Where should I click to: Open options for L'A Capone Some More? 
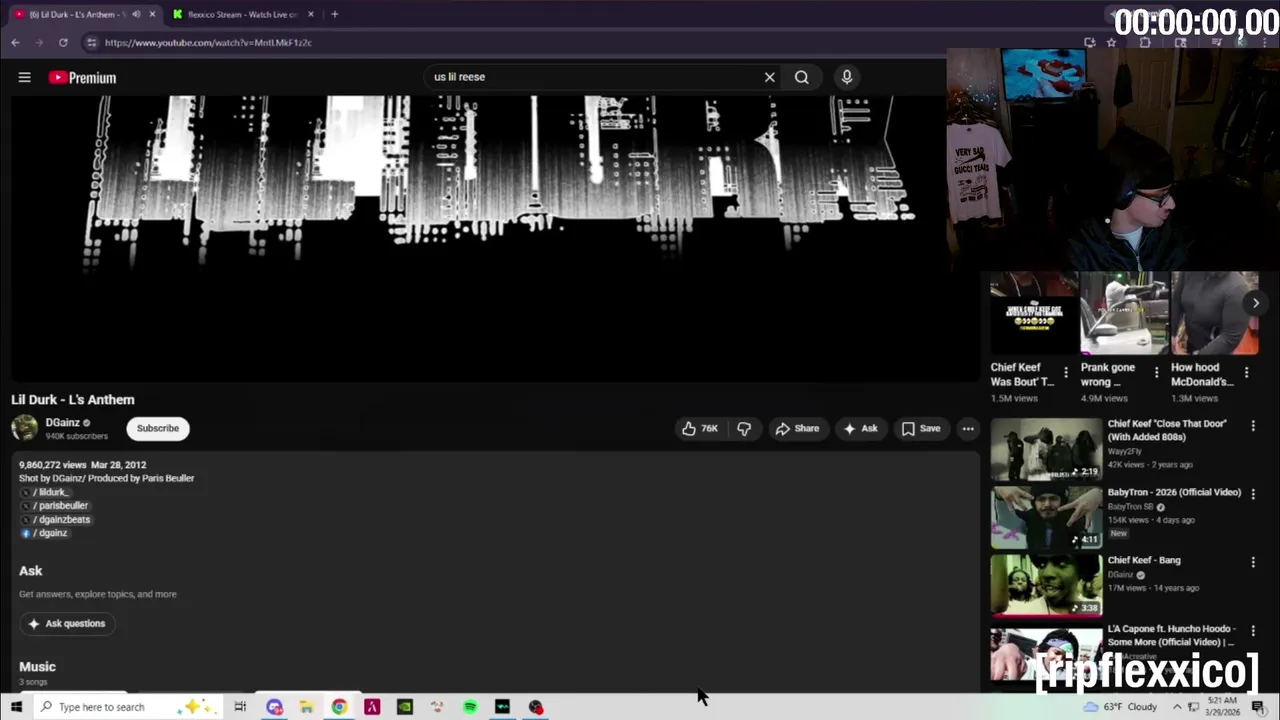click(x=1253, y=631)
